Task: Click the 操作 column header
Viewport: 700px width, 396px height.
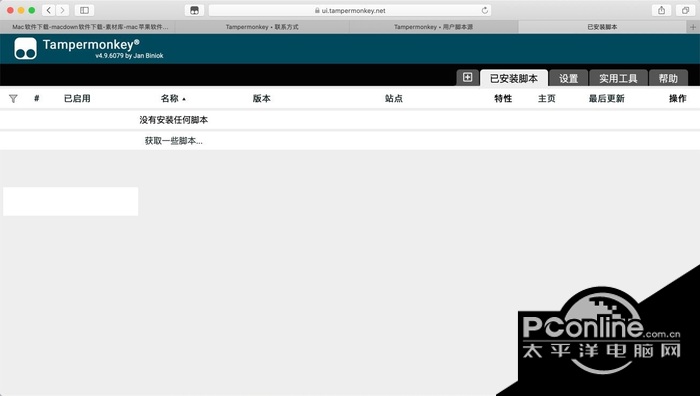Action: pos(678,98)
